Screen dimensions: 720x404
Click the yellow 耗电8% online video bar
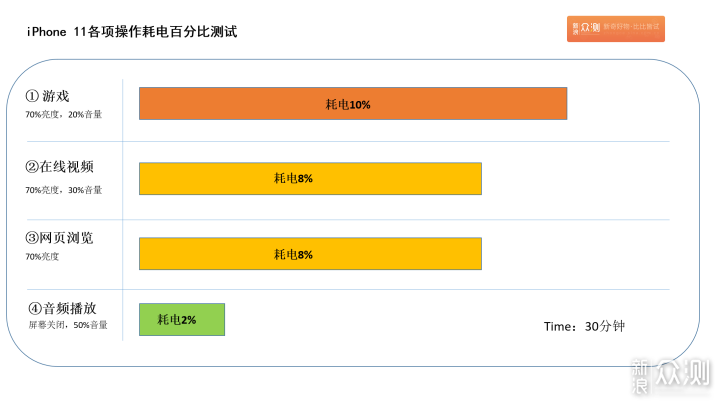pyautogui.click(x=310, y=179)
